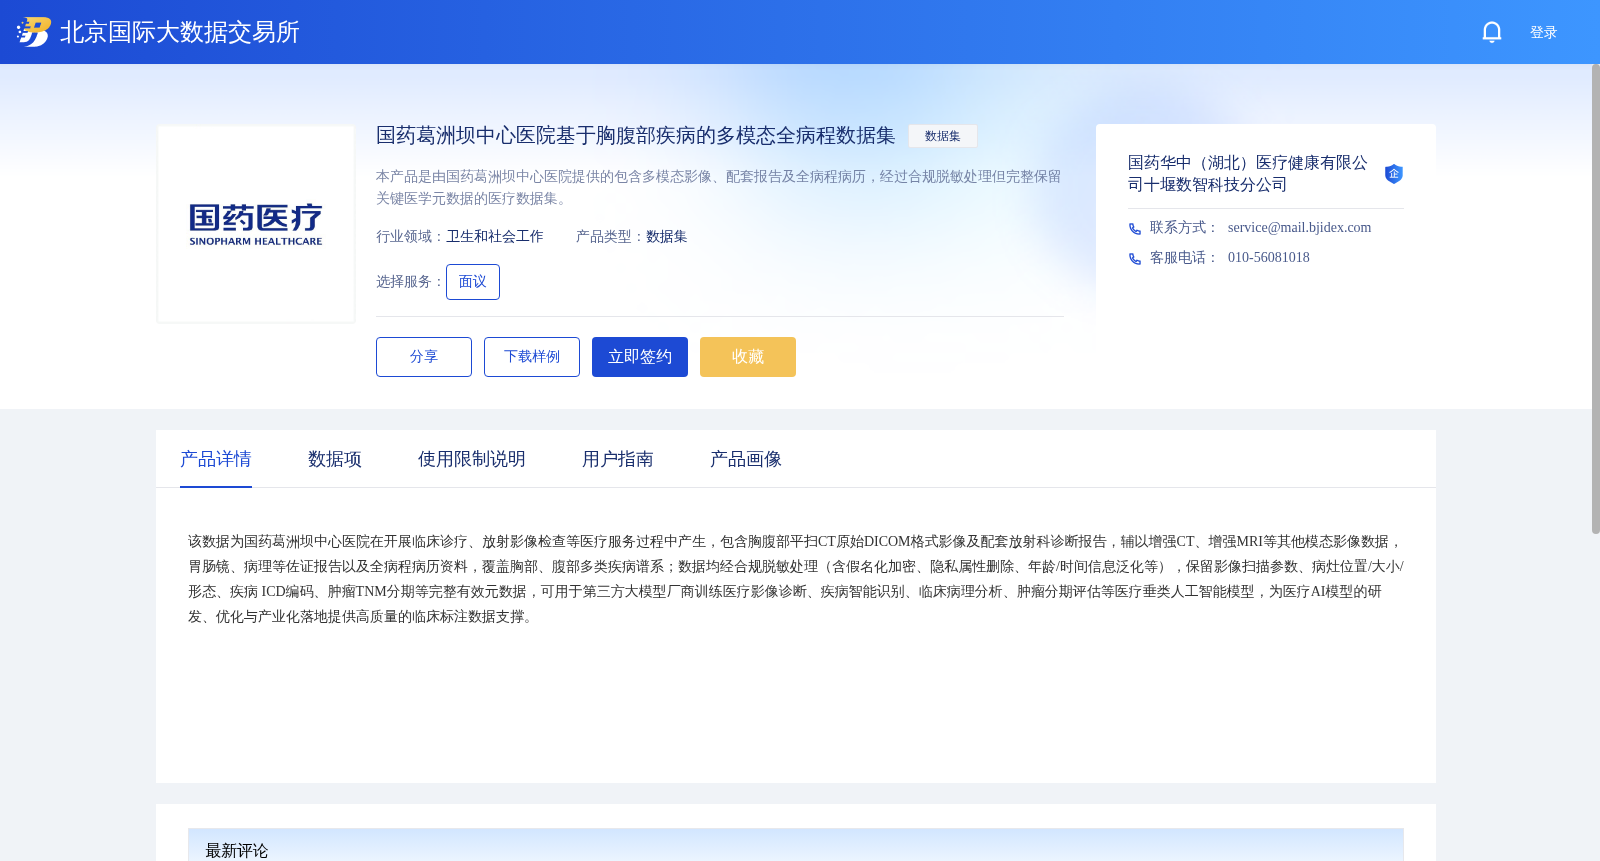
Task: Click the Beijing data exchange logo icon
Action: [x=34, y=32]
